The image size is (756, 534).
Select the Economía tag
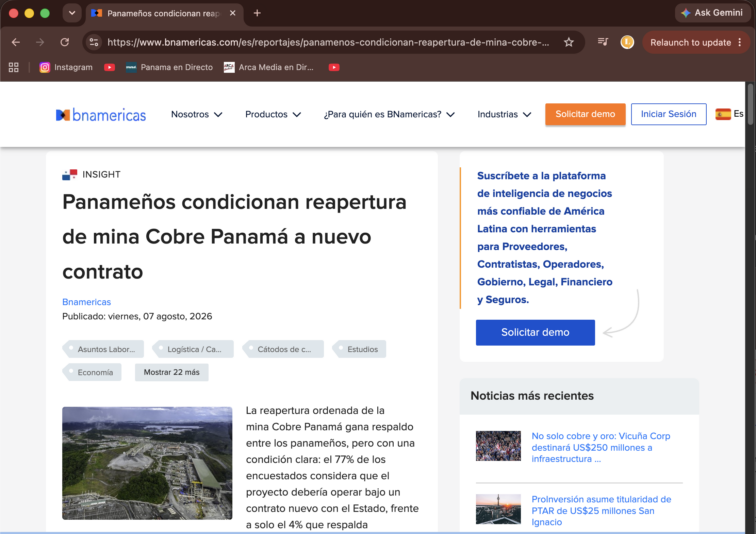click(92, 372)
